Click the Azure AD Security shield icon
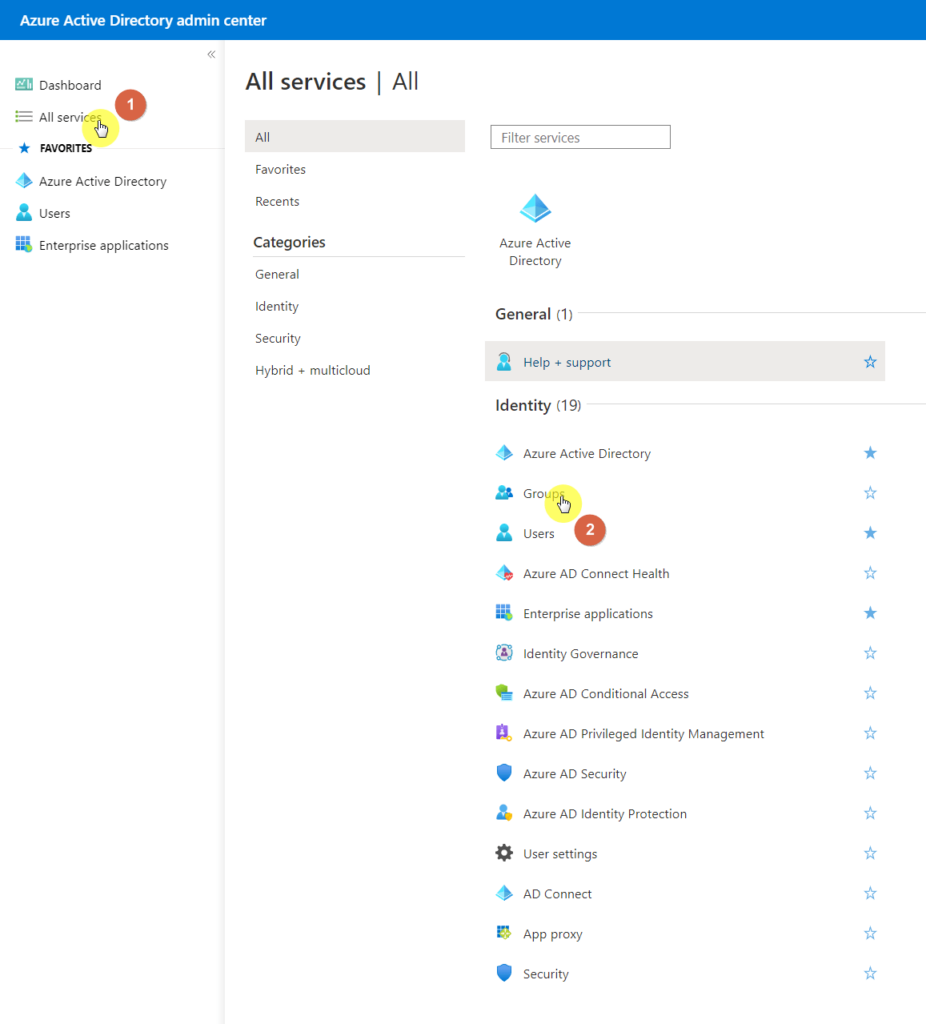 [504, 773]
